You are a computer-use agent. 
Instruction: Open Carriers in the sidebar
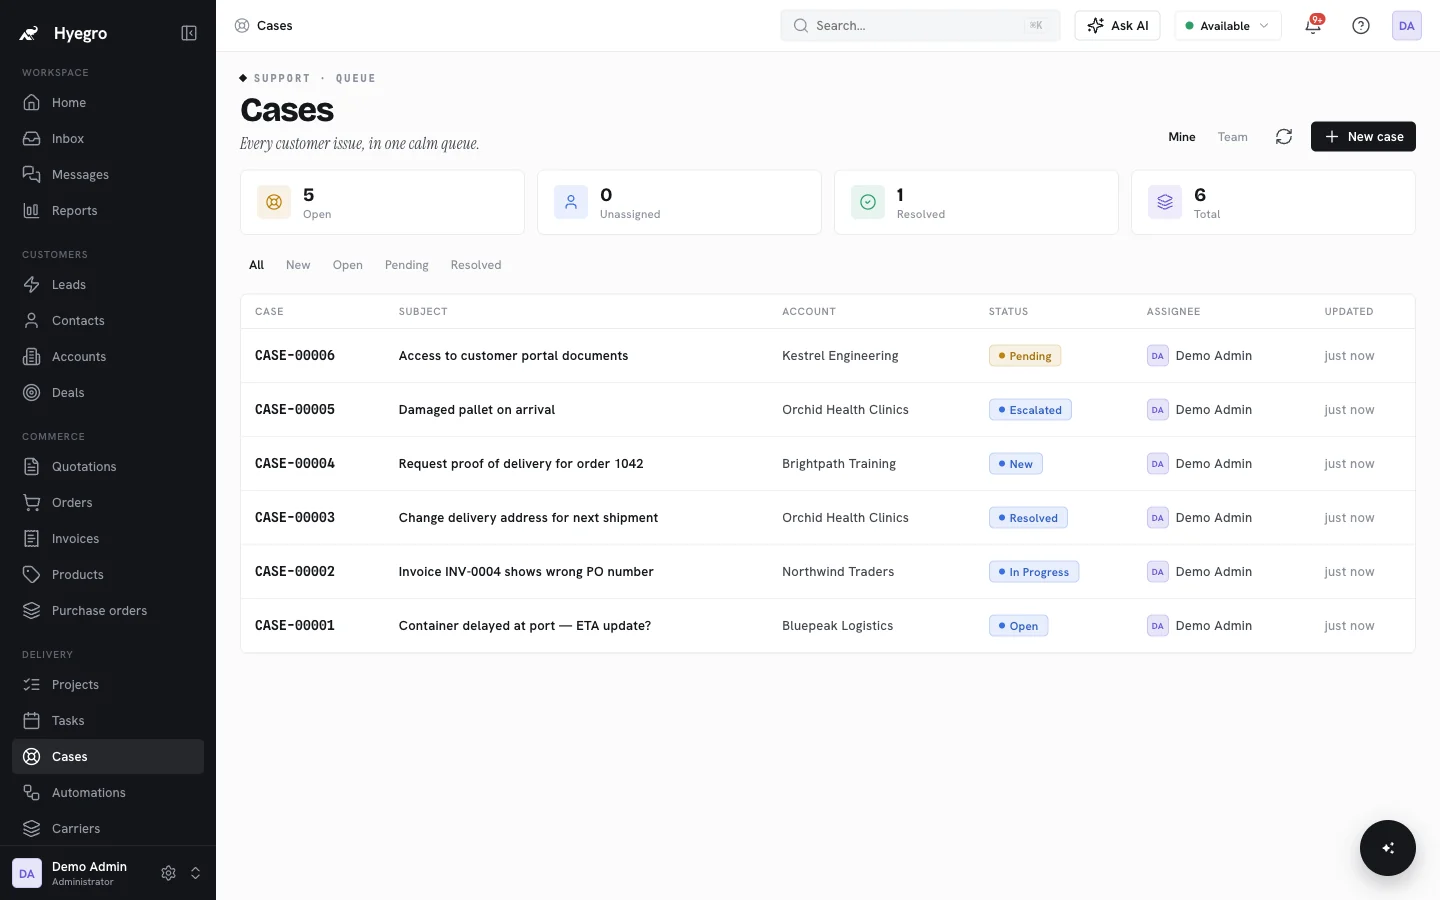click(x=108, y=828)
